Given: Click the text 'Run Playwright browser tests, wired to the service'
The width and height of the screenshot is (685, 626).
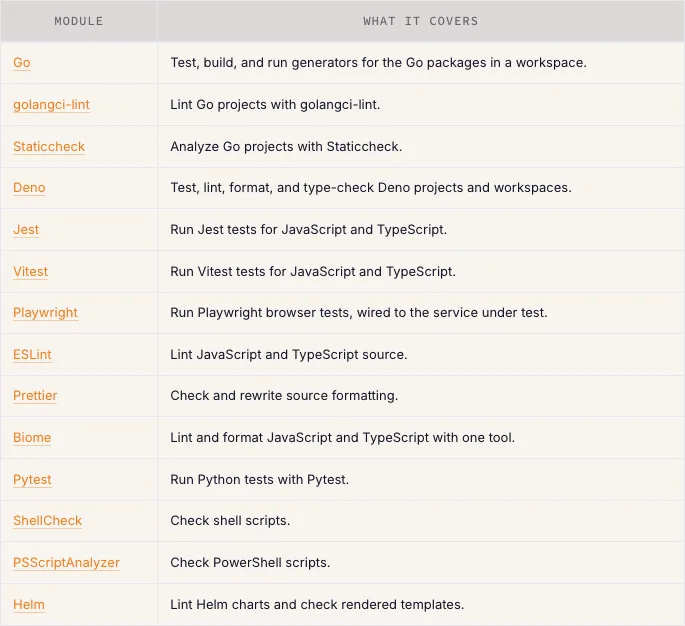Looking at the screenshot, I should (324, 313).
